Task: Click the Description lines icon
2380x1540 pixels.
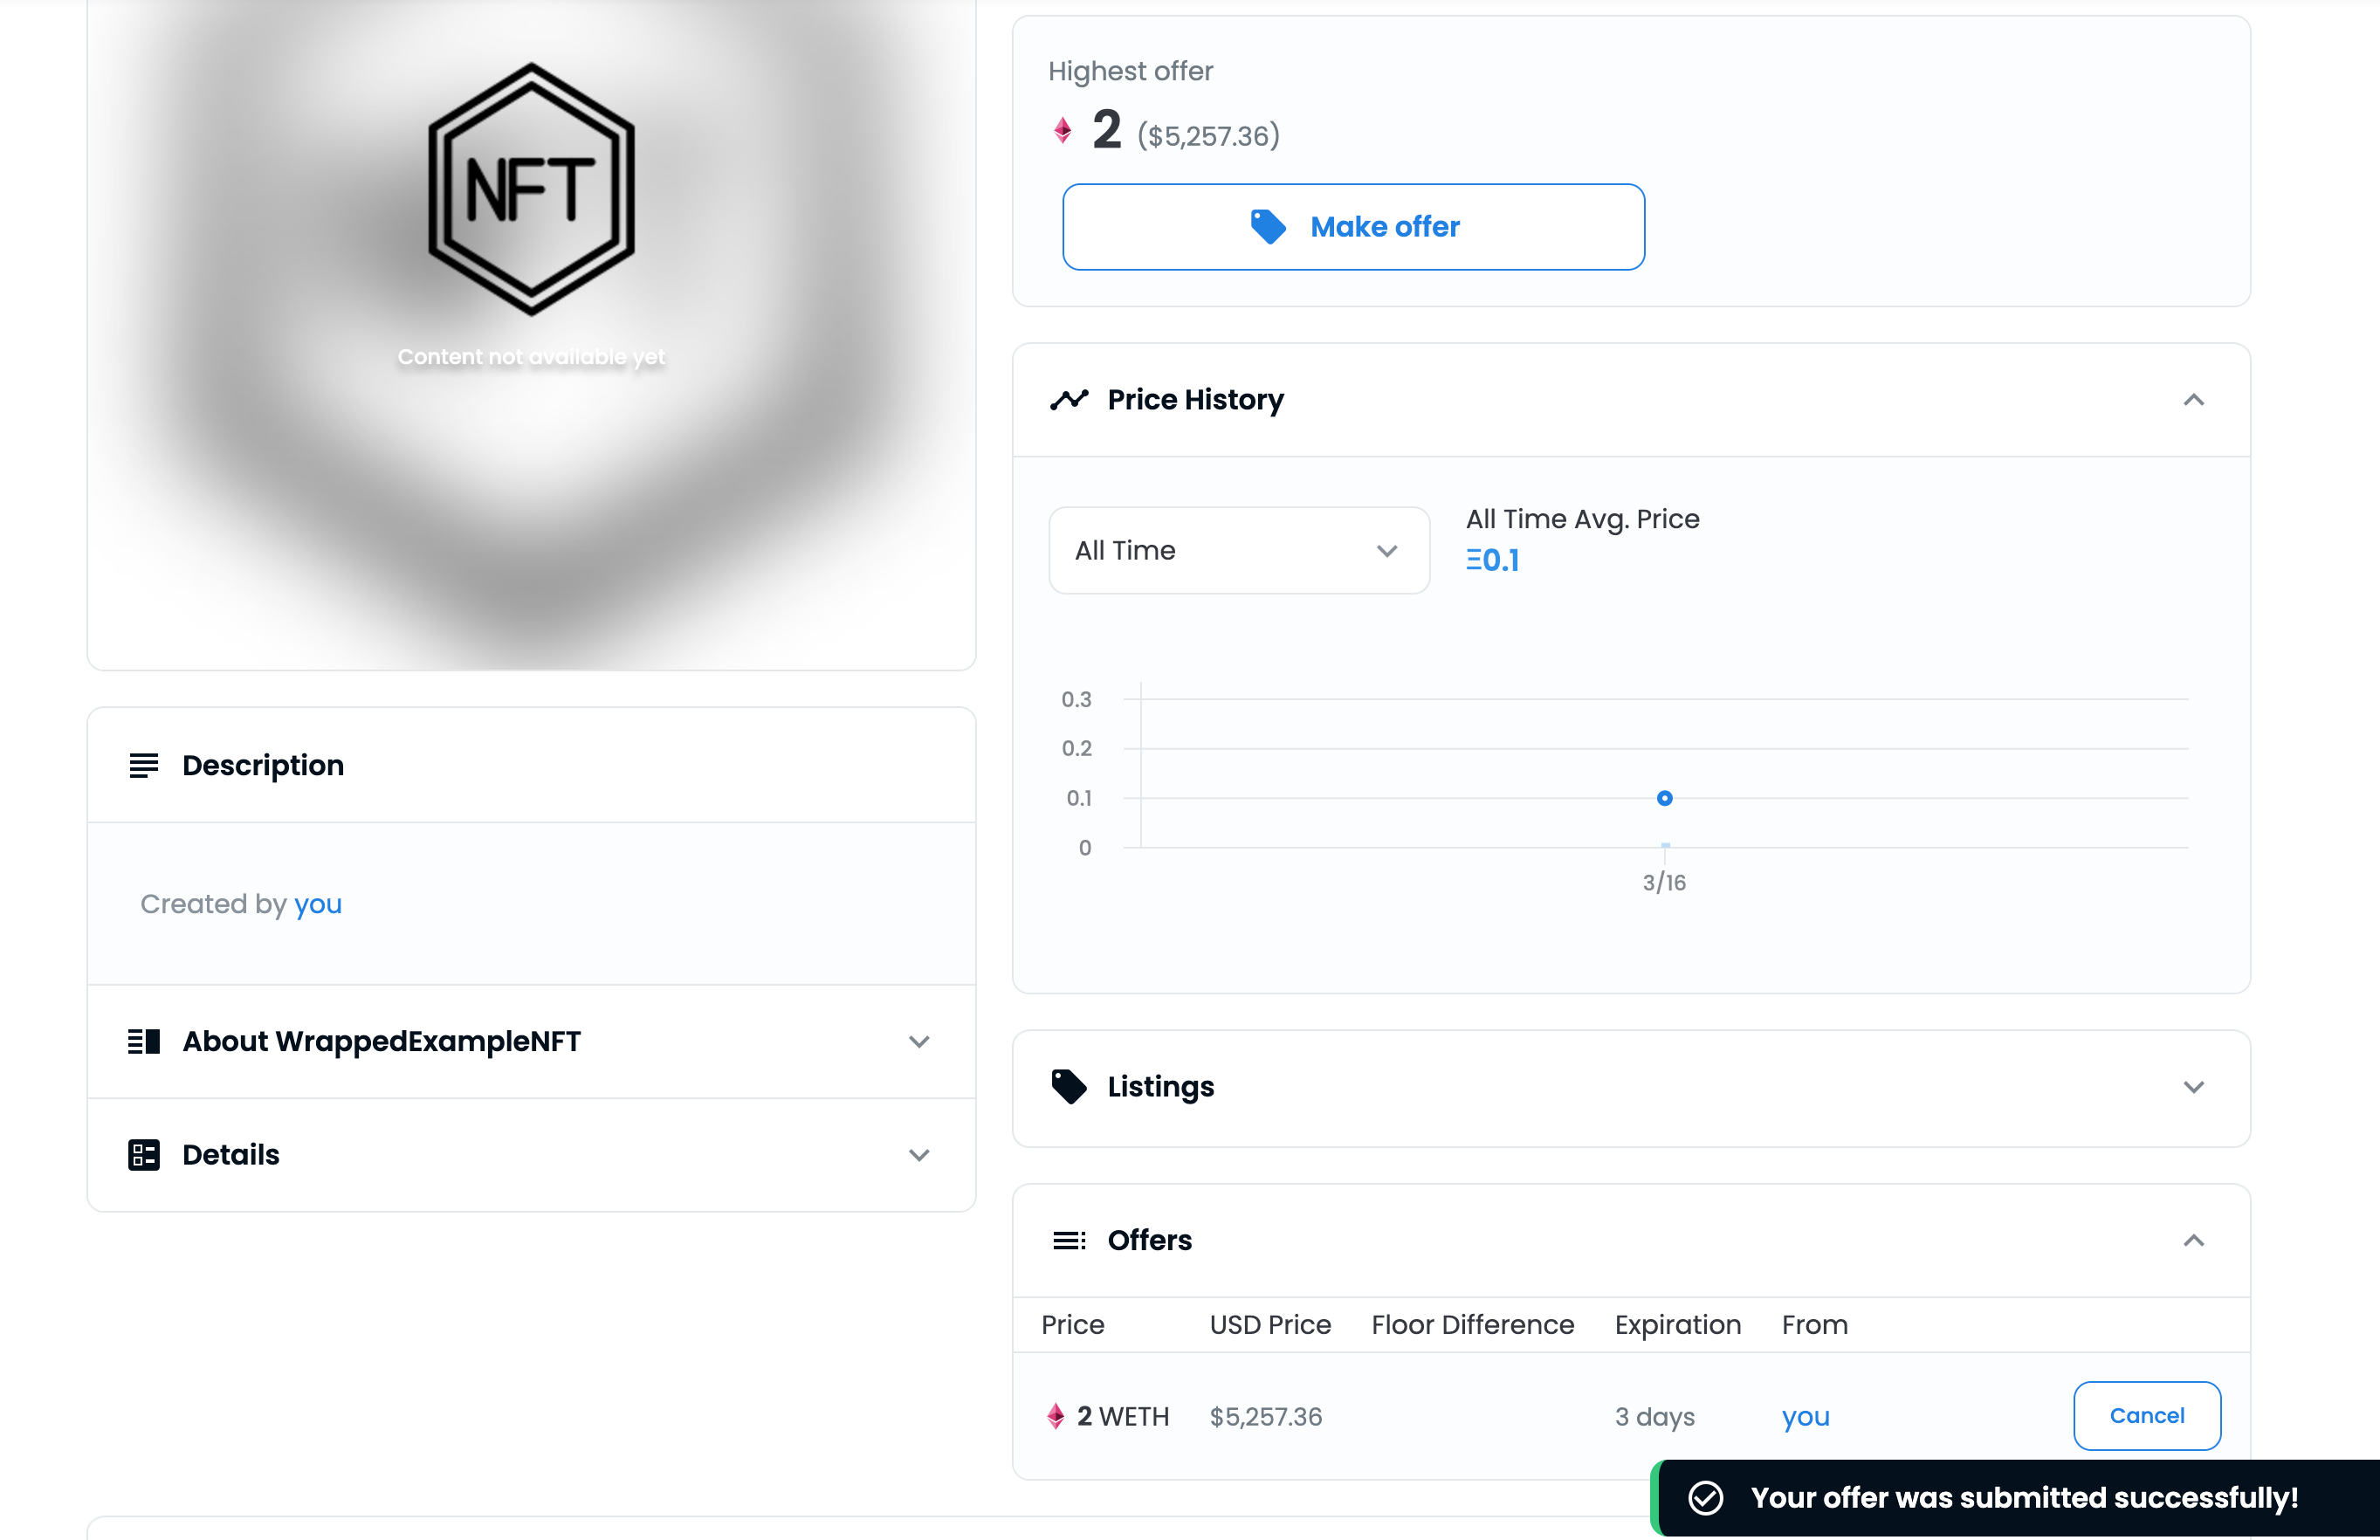Action: tap(143, 766)
